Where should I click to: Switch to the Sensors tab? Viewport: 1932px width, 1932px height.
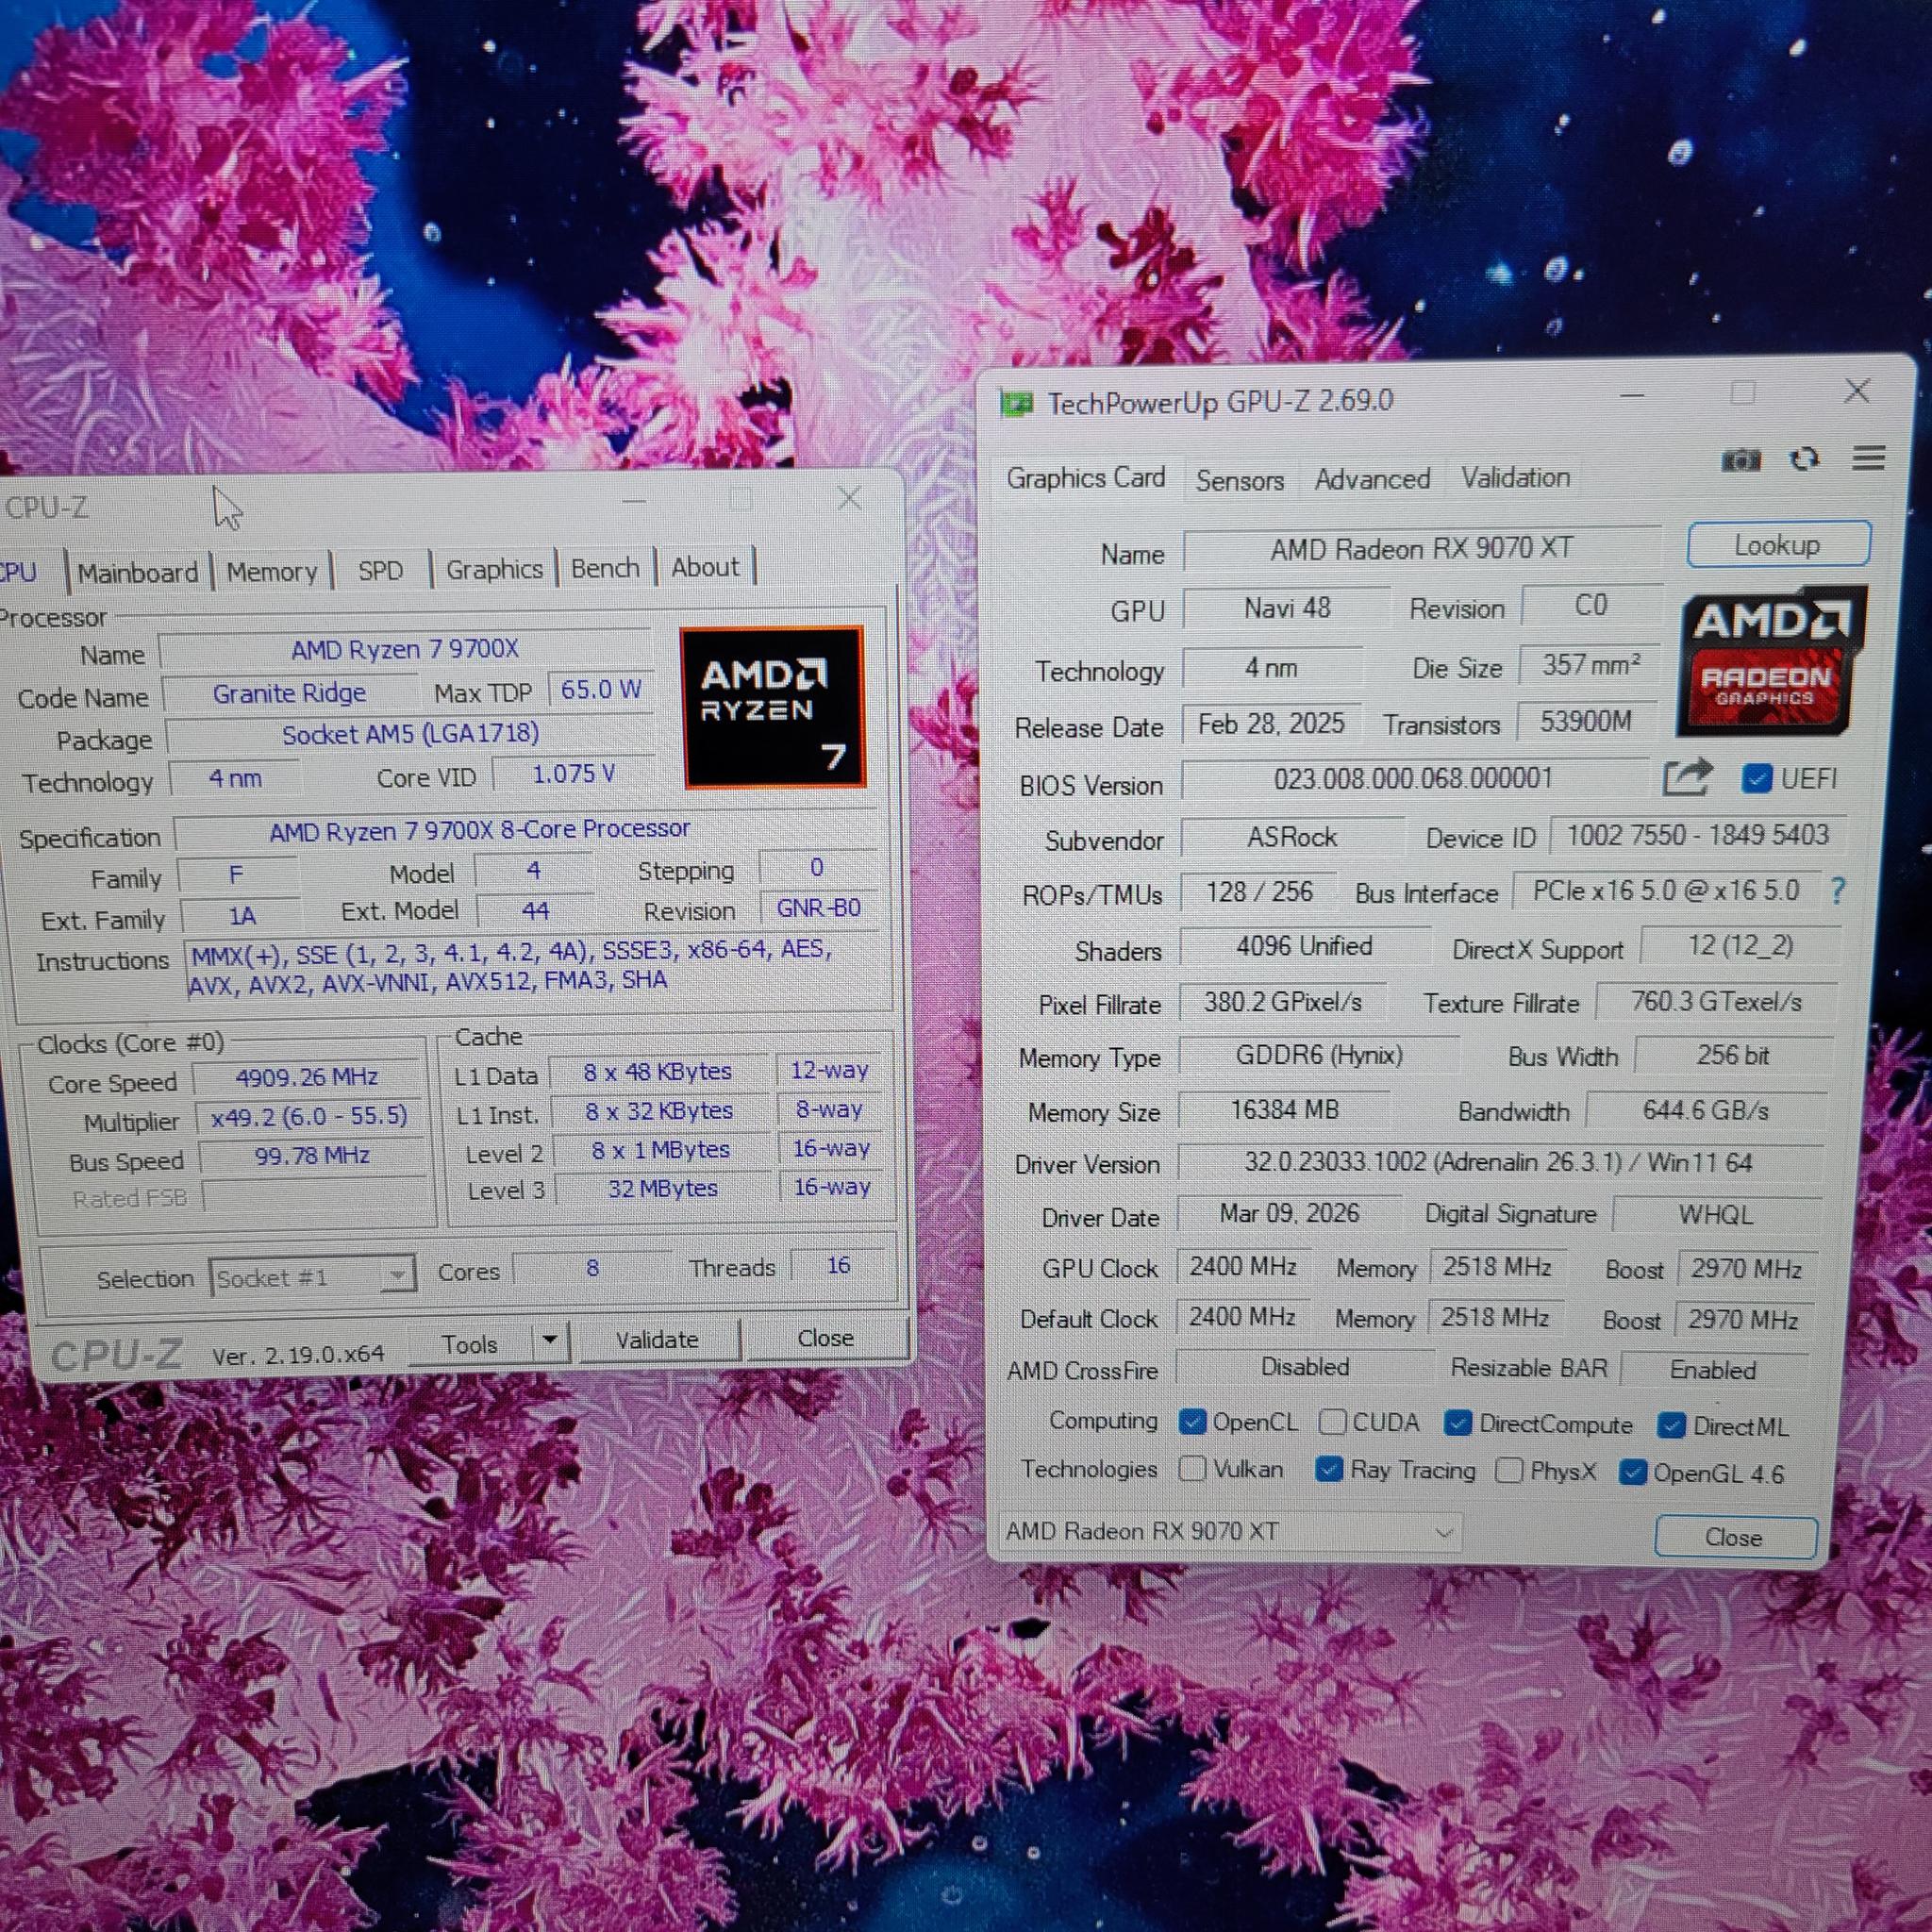tap(1239, 480)
